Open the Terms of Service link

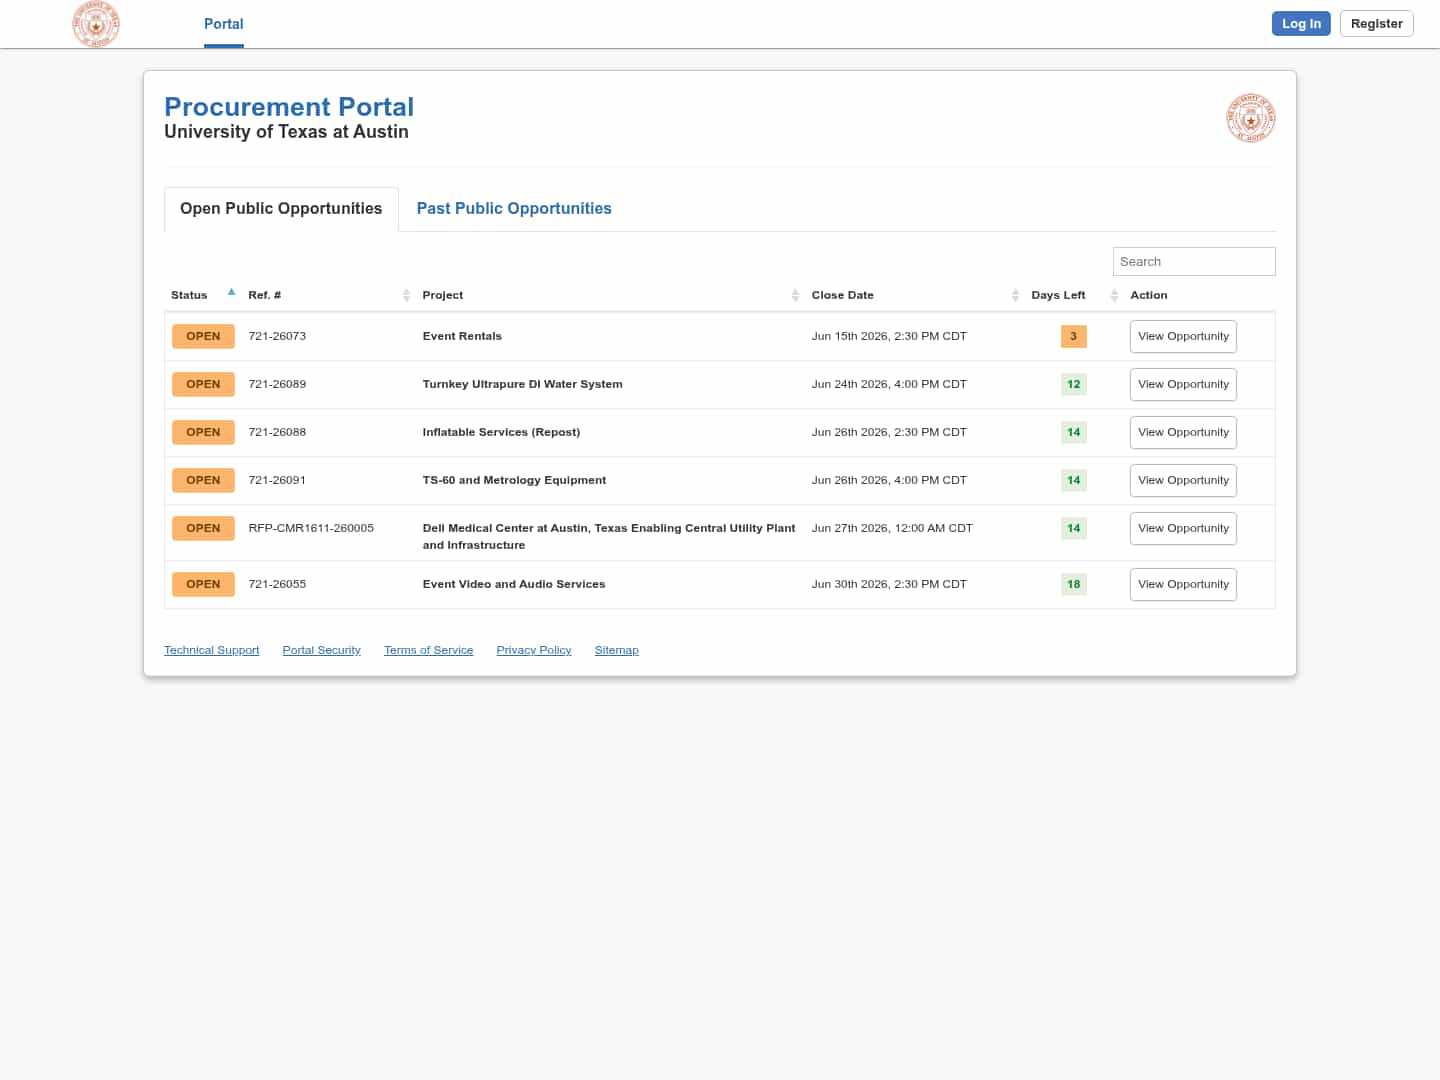[x=428, y=651]
